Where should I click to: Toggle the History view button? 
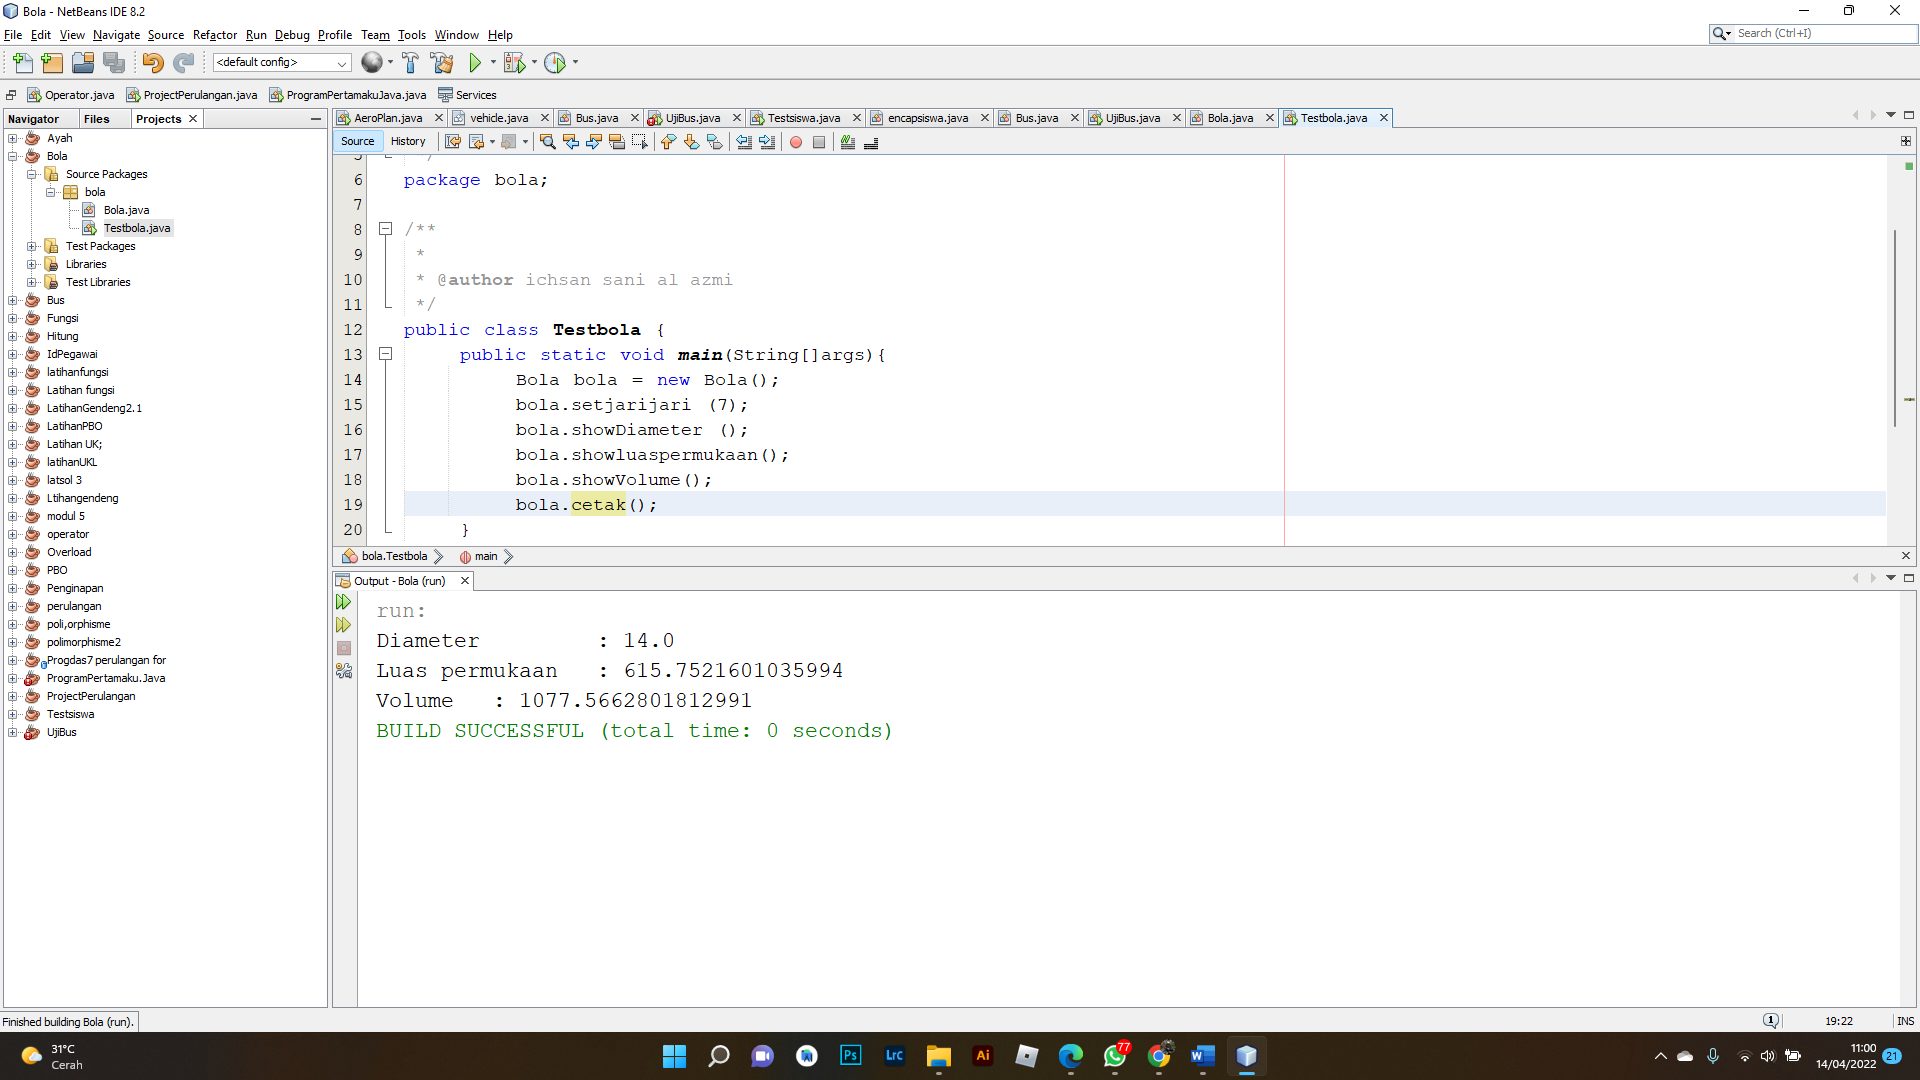[x=408, y=141]
